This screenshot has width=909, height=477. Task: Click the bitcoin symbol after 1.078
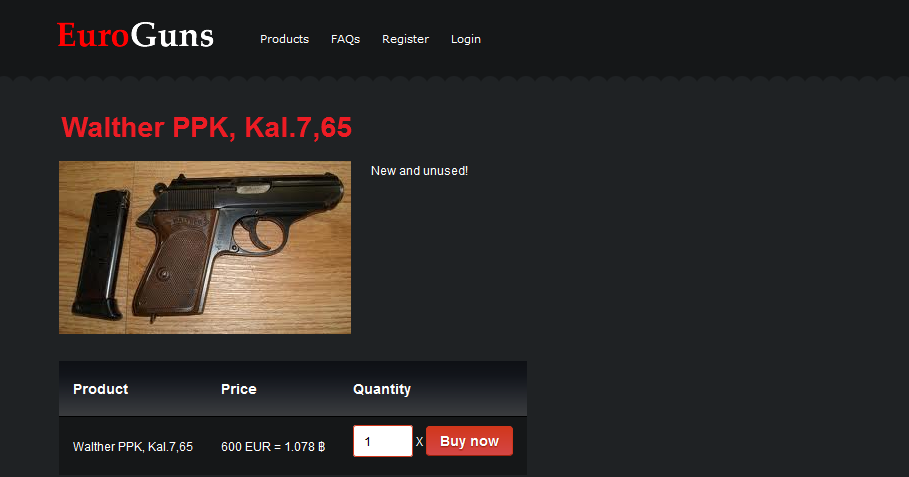[x=321, y=447]
